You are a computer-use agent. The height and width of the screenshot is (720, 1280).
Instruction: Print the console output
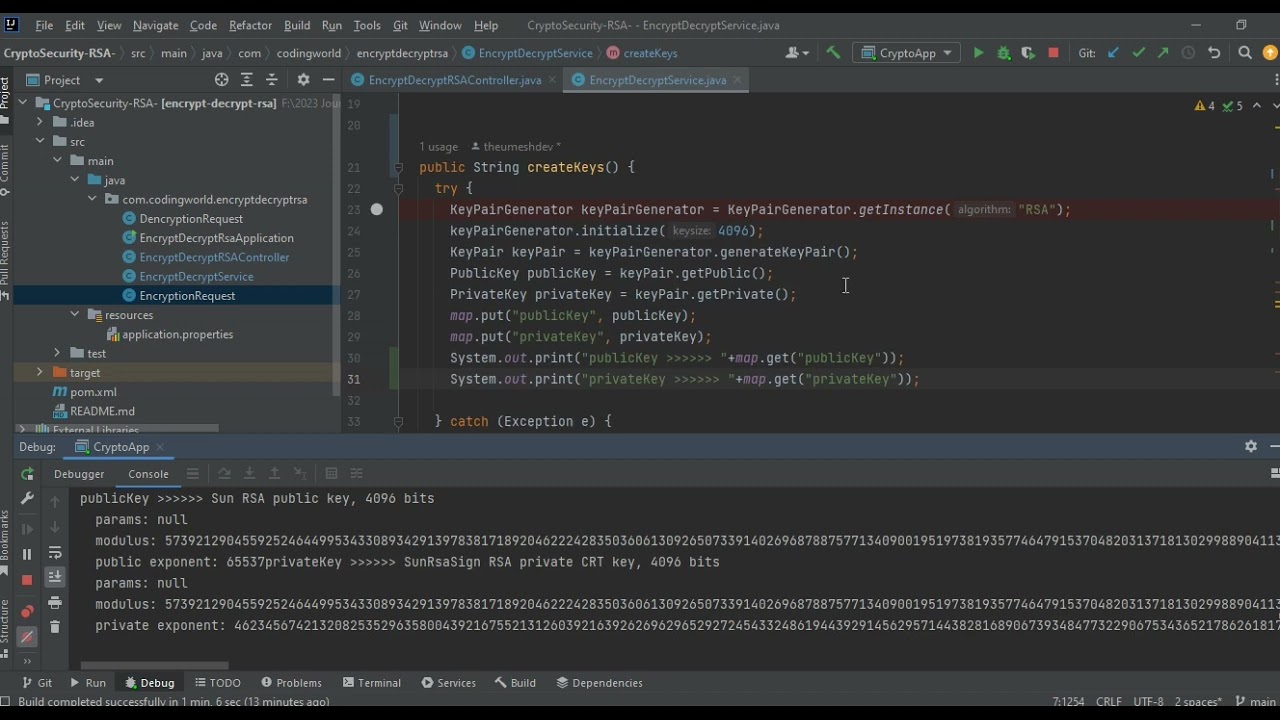click(55, 603)
